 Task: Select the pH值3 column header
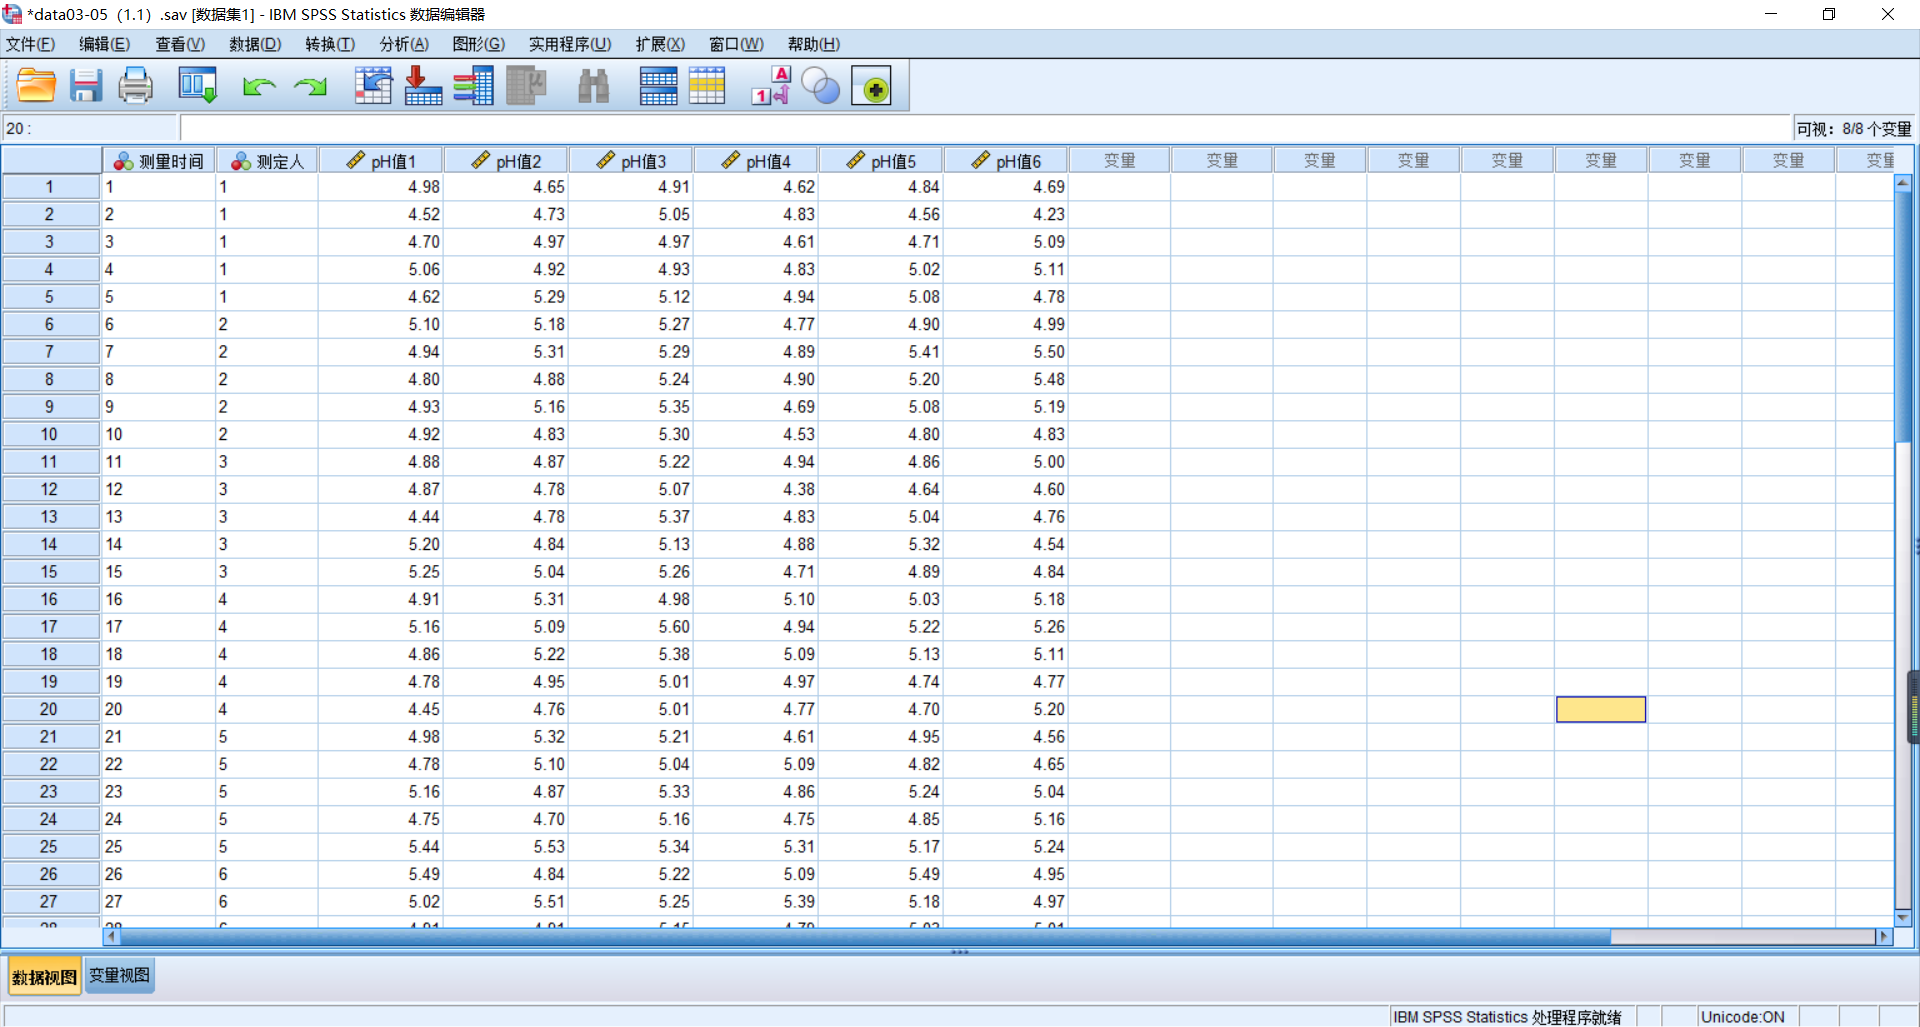click(631, 161)
